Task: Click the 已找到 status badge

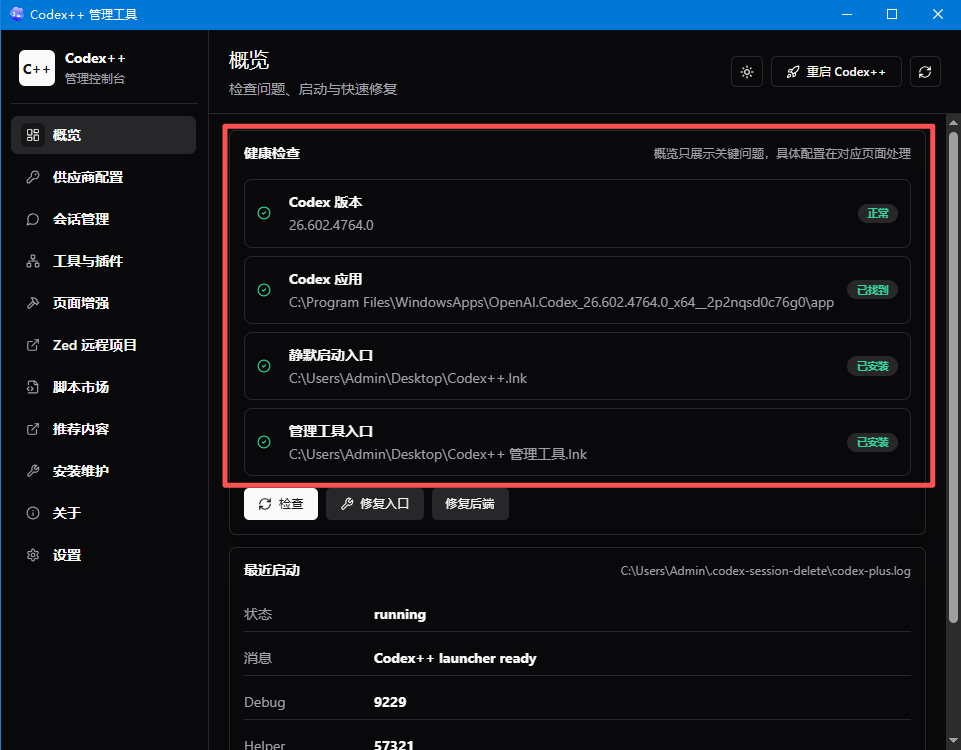Action: tap(873, 290)
